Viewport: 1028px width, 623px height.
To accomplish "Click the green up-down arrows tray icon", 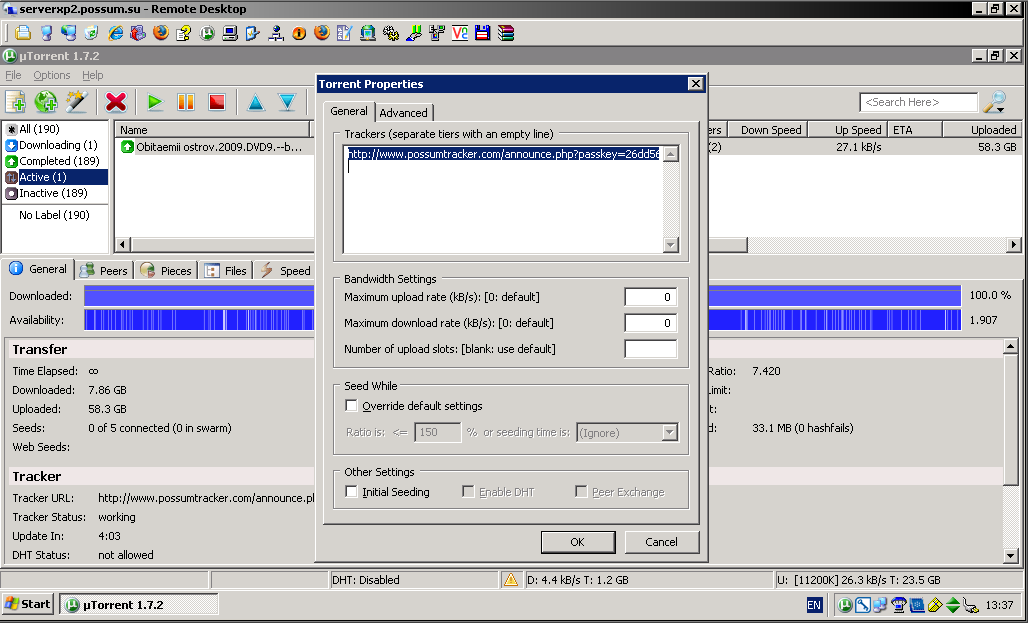I will pos(953,605).
